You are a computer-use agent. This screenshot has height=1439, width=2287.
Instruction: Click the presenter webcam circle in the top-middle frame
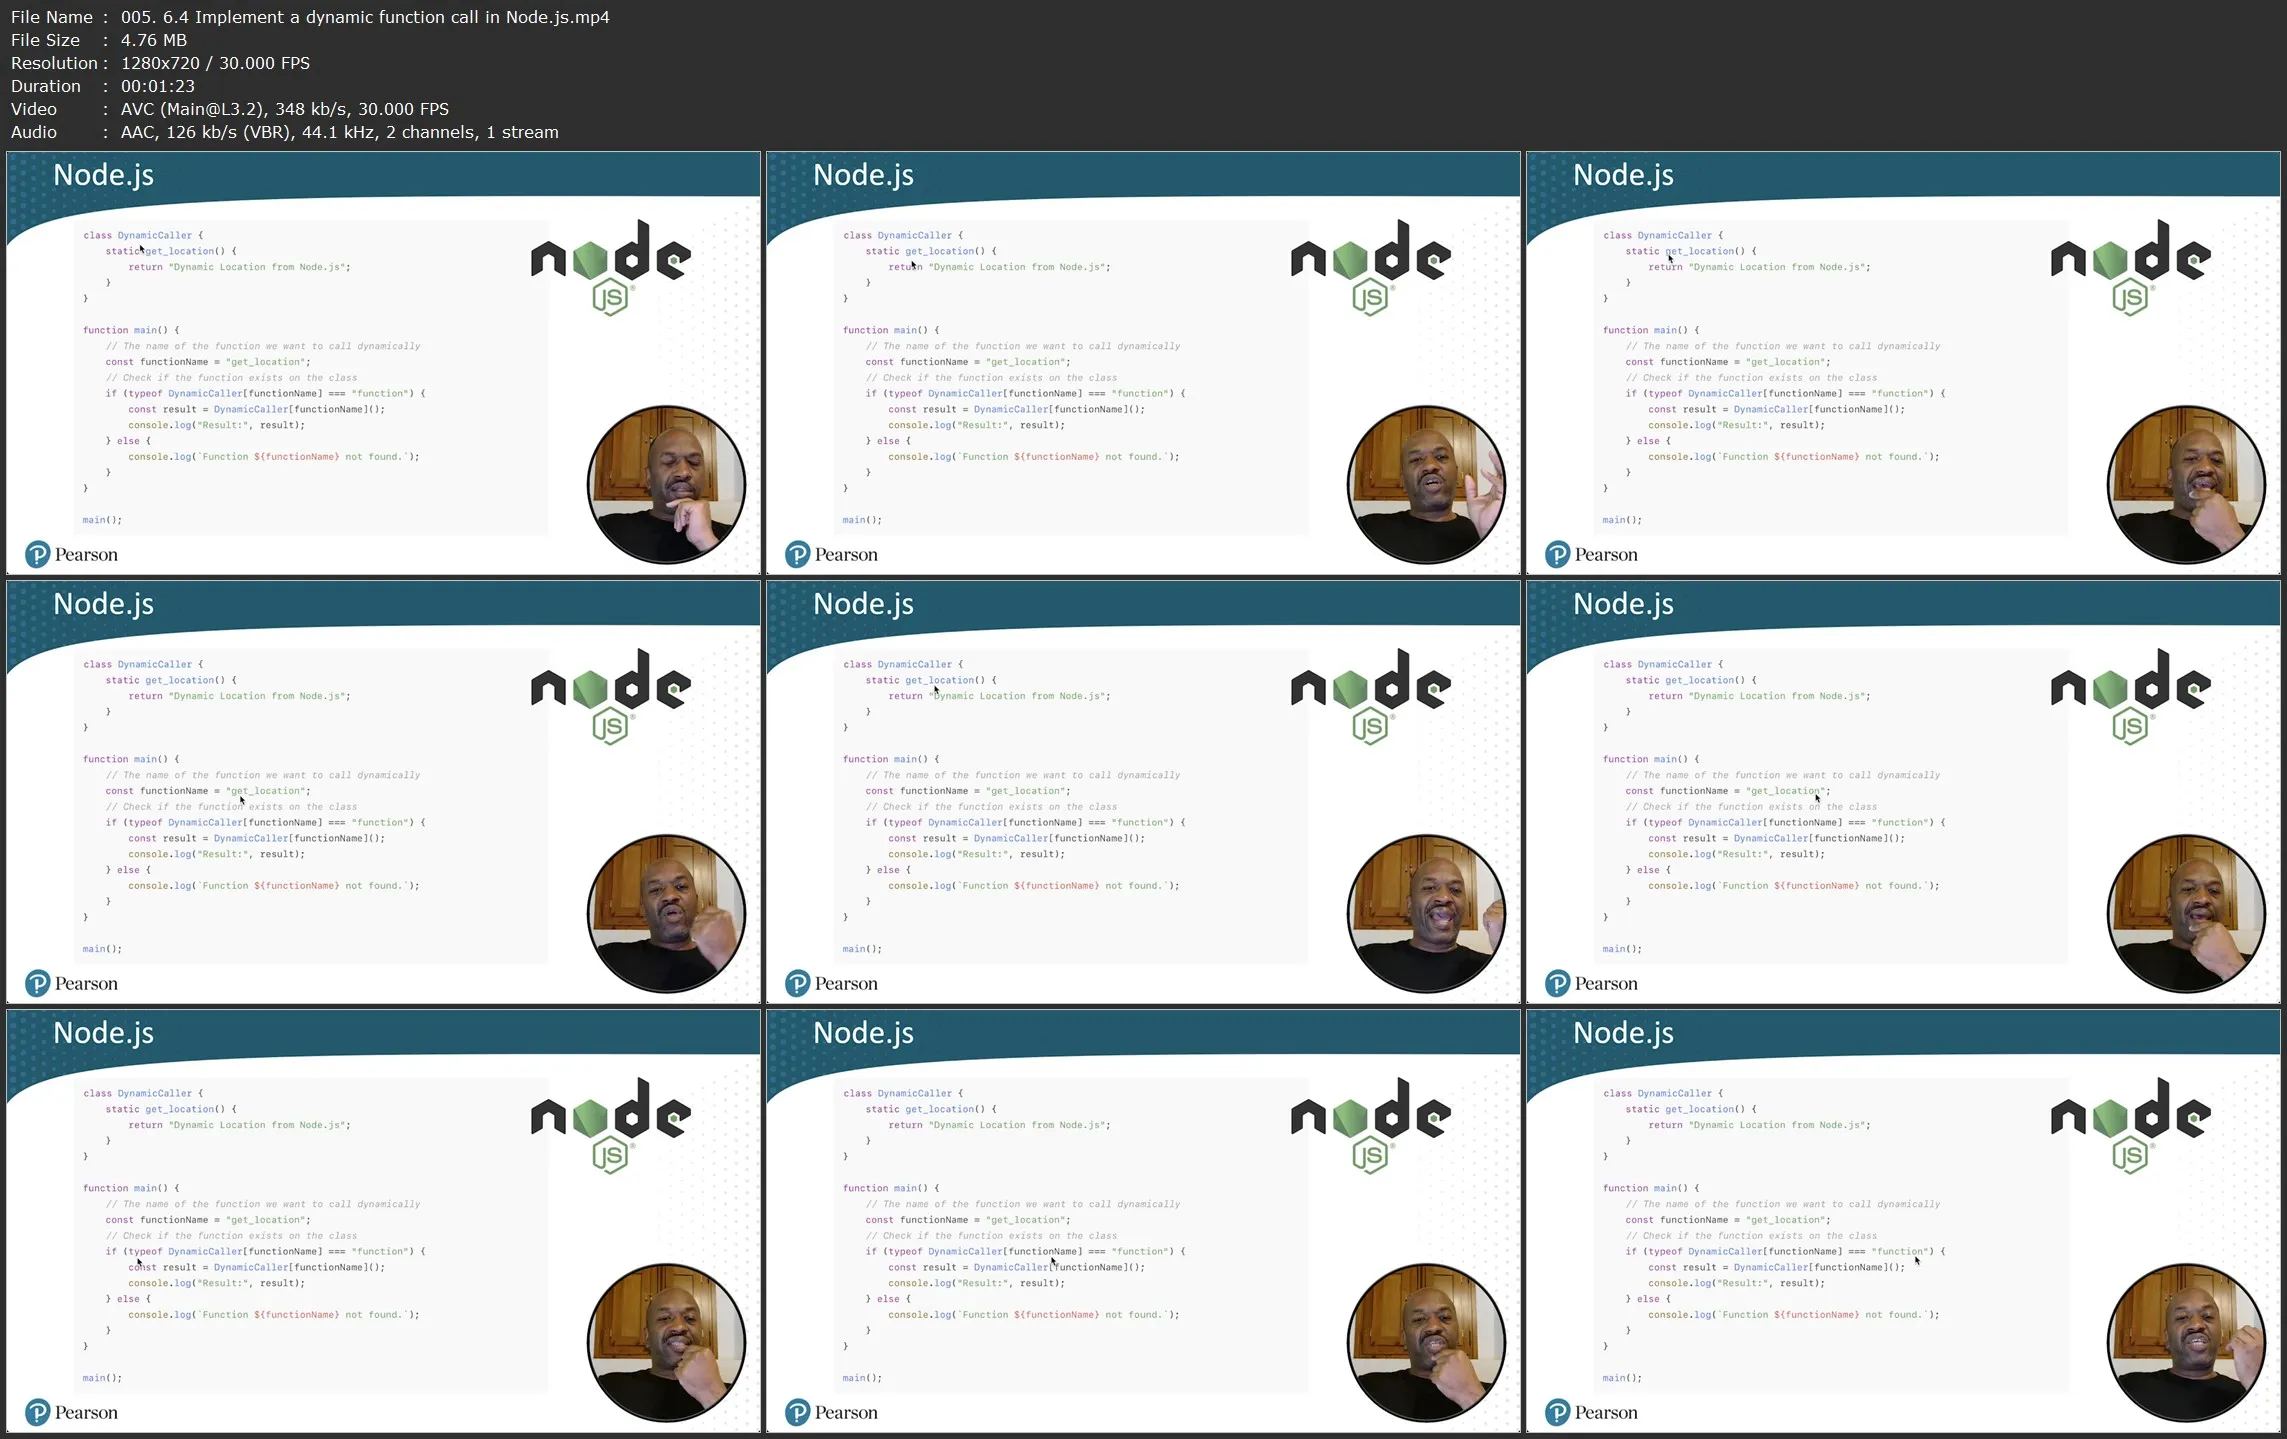coord(1426,485)
